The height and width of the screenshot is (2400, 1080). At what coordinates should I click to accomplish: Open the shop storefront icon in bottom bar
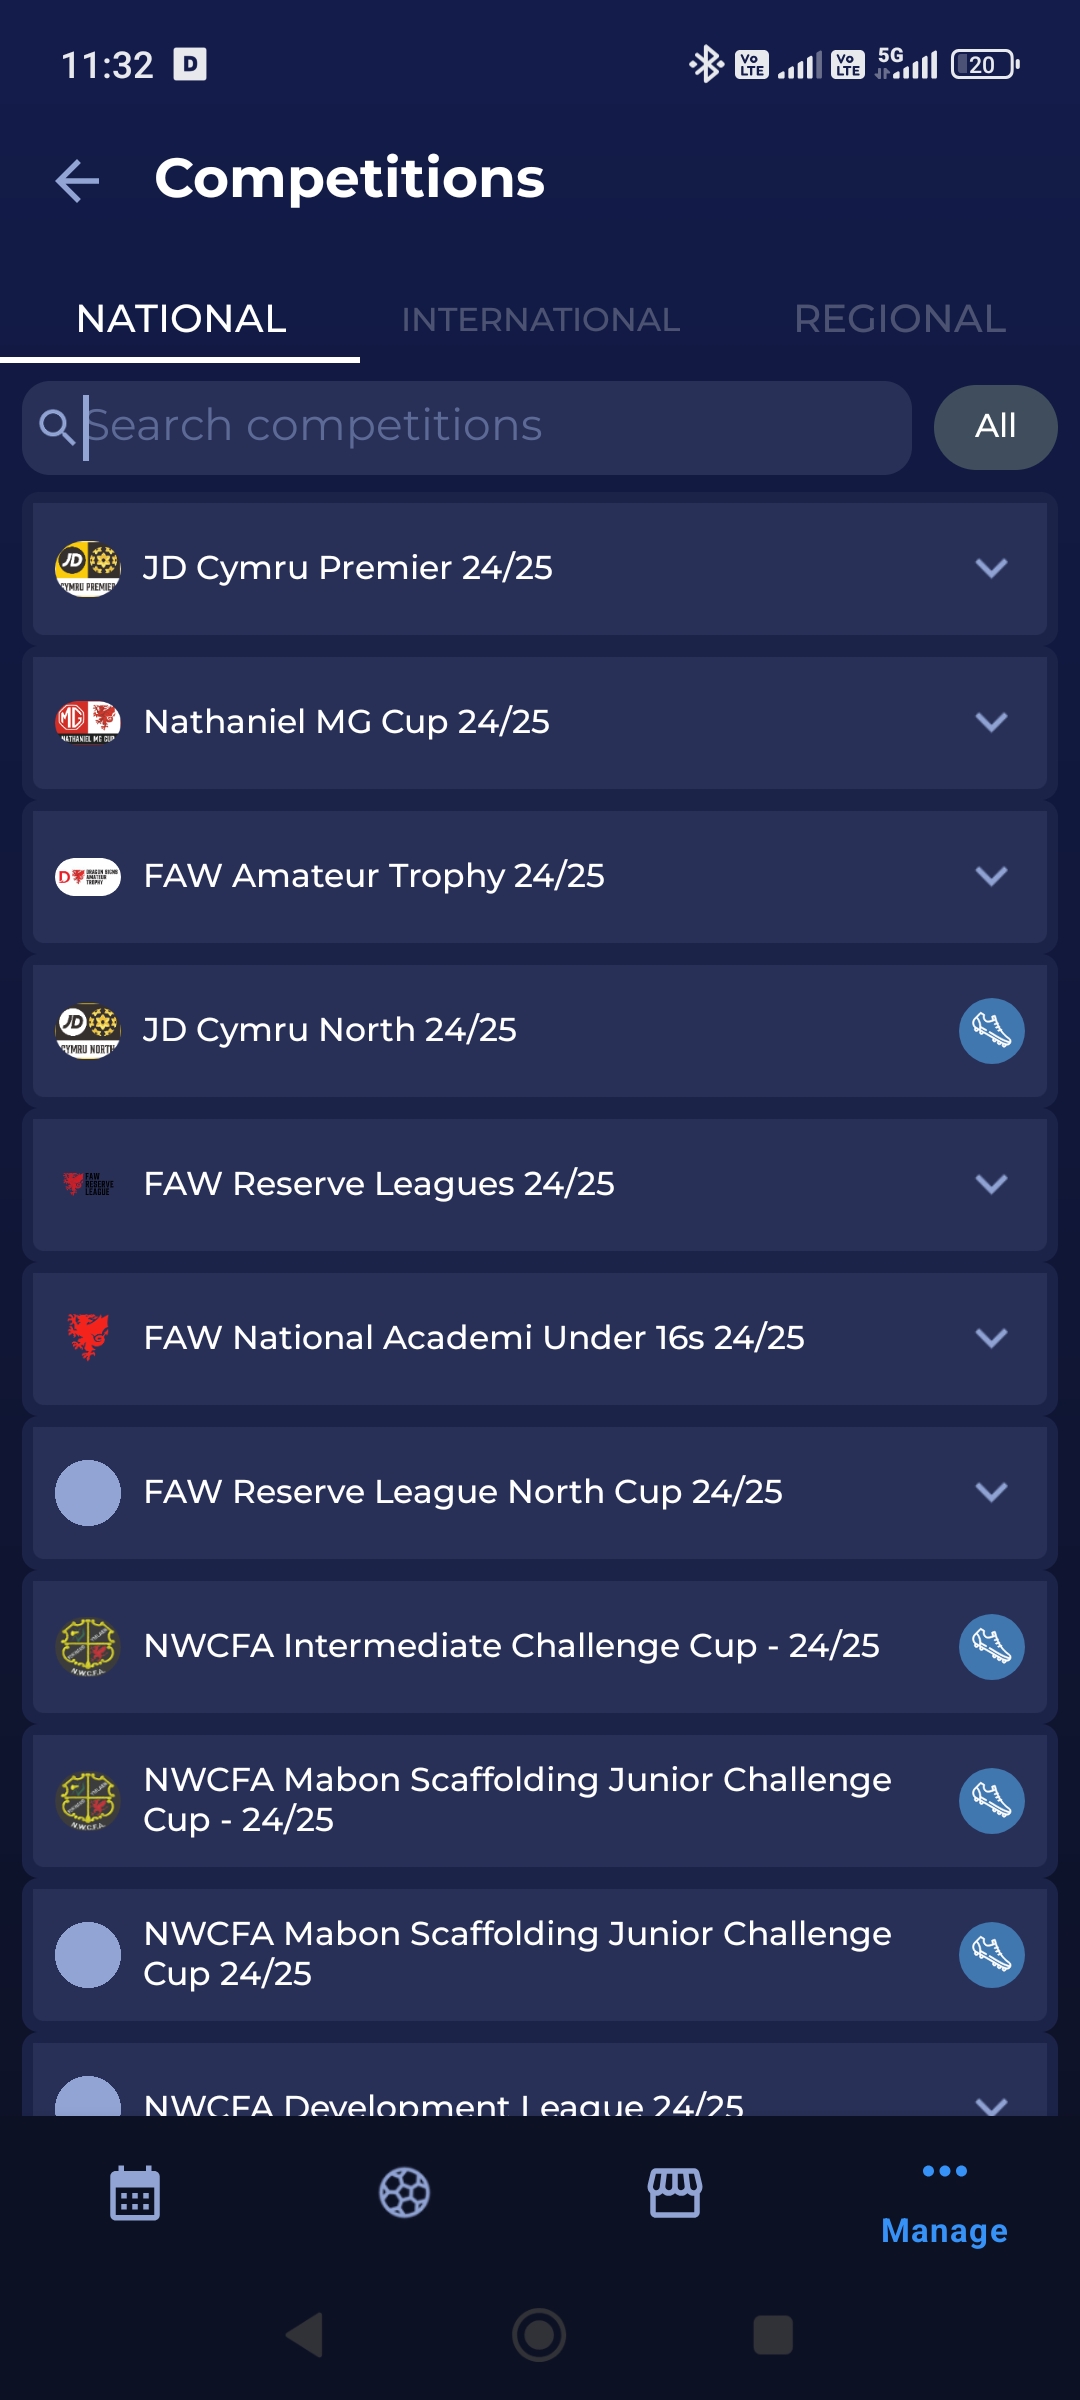tap(675, 2193)
